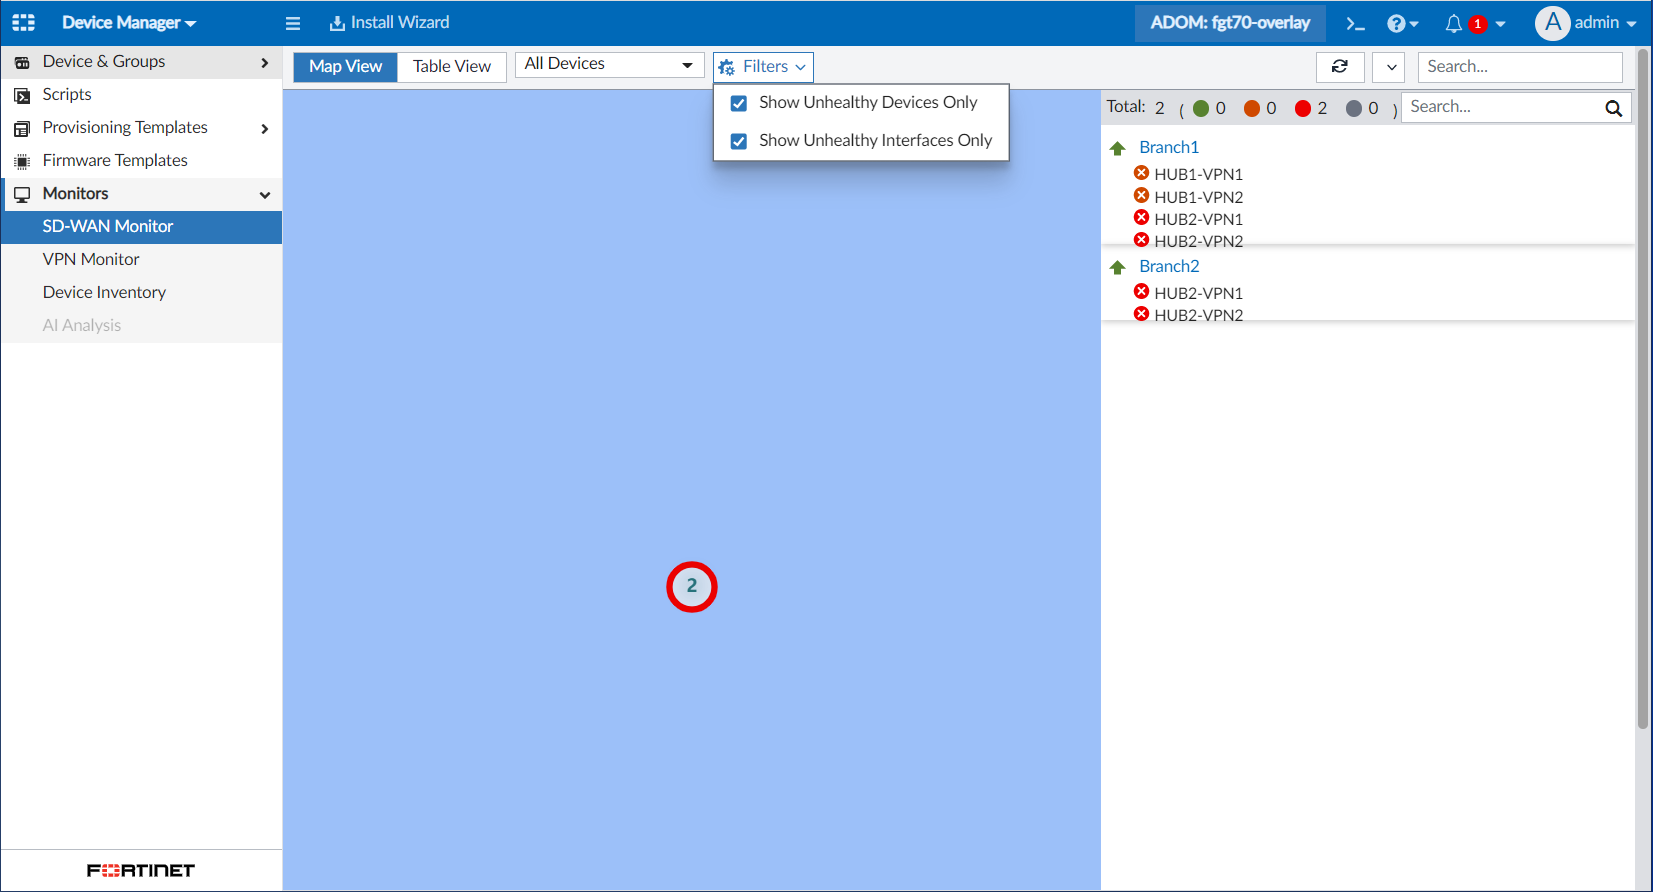The height and width of the screenshot is (892, 1653).
Task: Click the magnifier search icon in device panel
Action: (1613, 108)
